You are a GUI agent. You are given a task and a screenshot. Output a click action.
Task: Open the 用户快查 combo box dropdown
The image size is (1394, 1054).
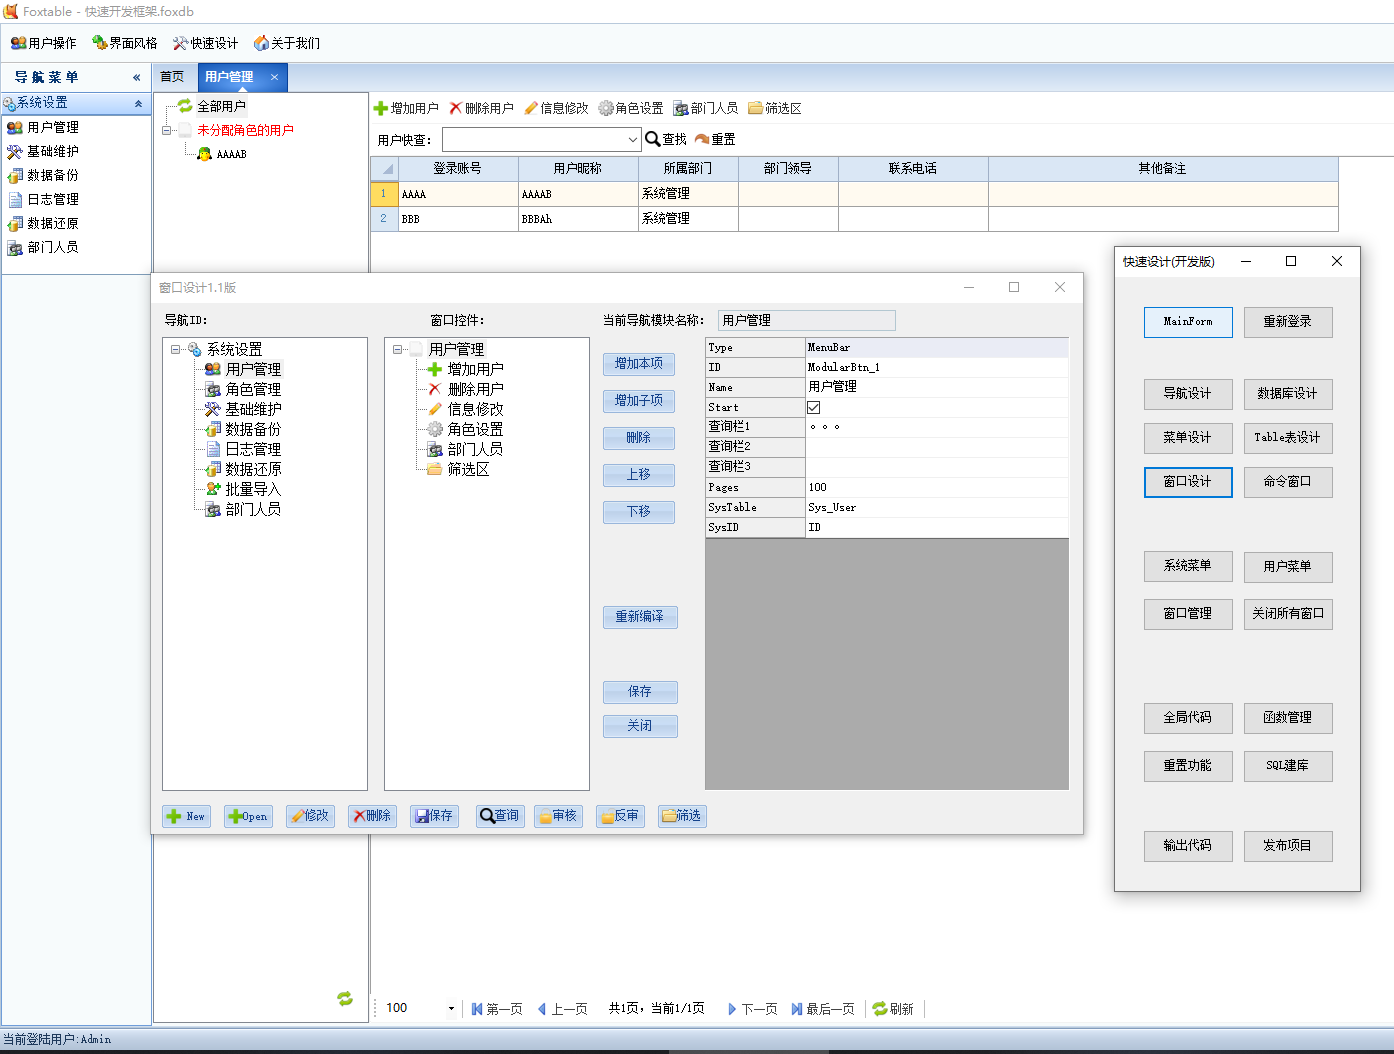[x=632, y=140]
